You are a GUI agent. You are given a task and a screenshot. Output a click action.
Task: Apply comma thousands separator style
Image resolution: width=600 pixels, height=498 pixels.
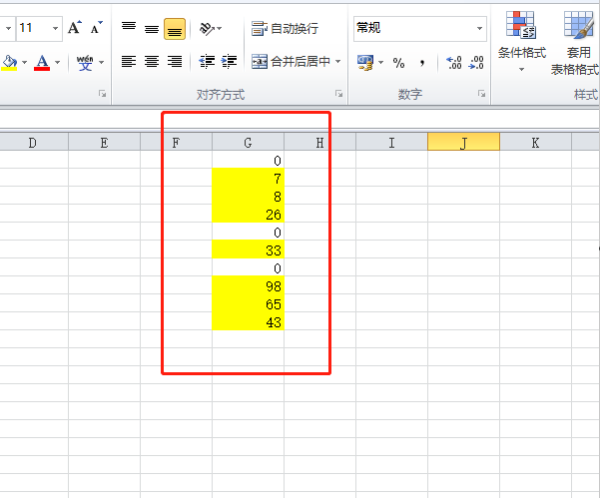422,63
